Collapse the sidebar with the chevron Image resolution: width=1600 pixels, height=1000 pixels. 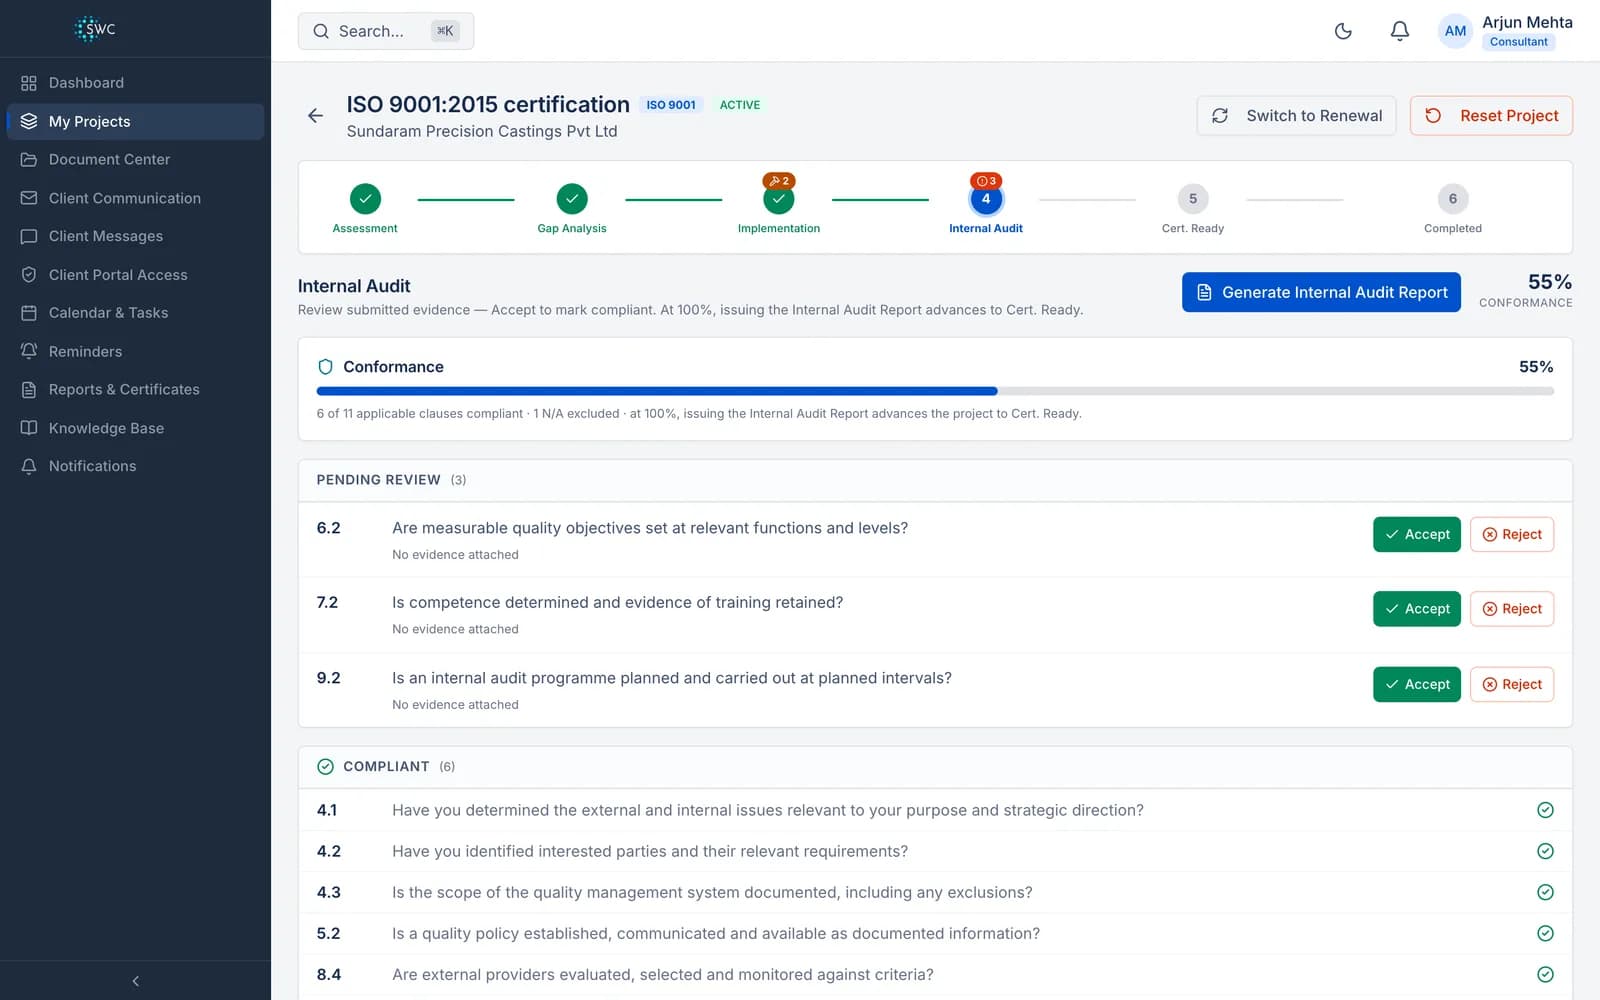point(136,981)
